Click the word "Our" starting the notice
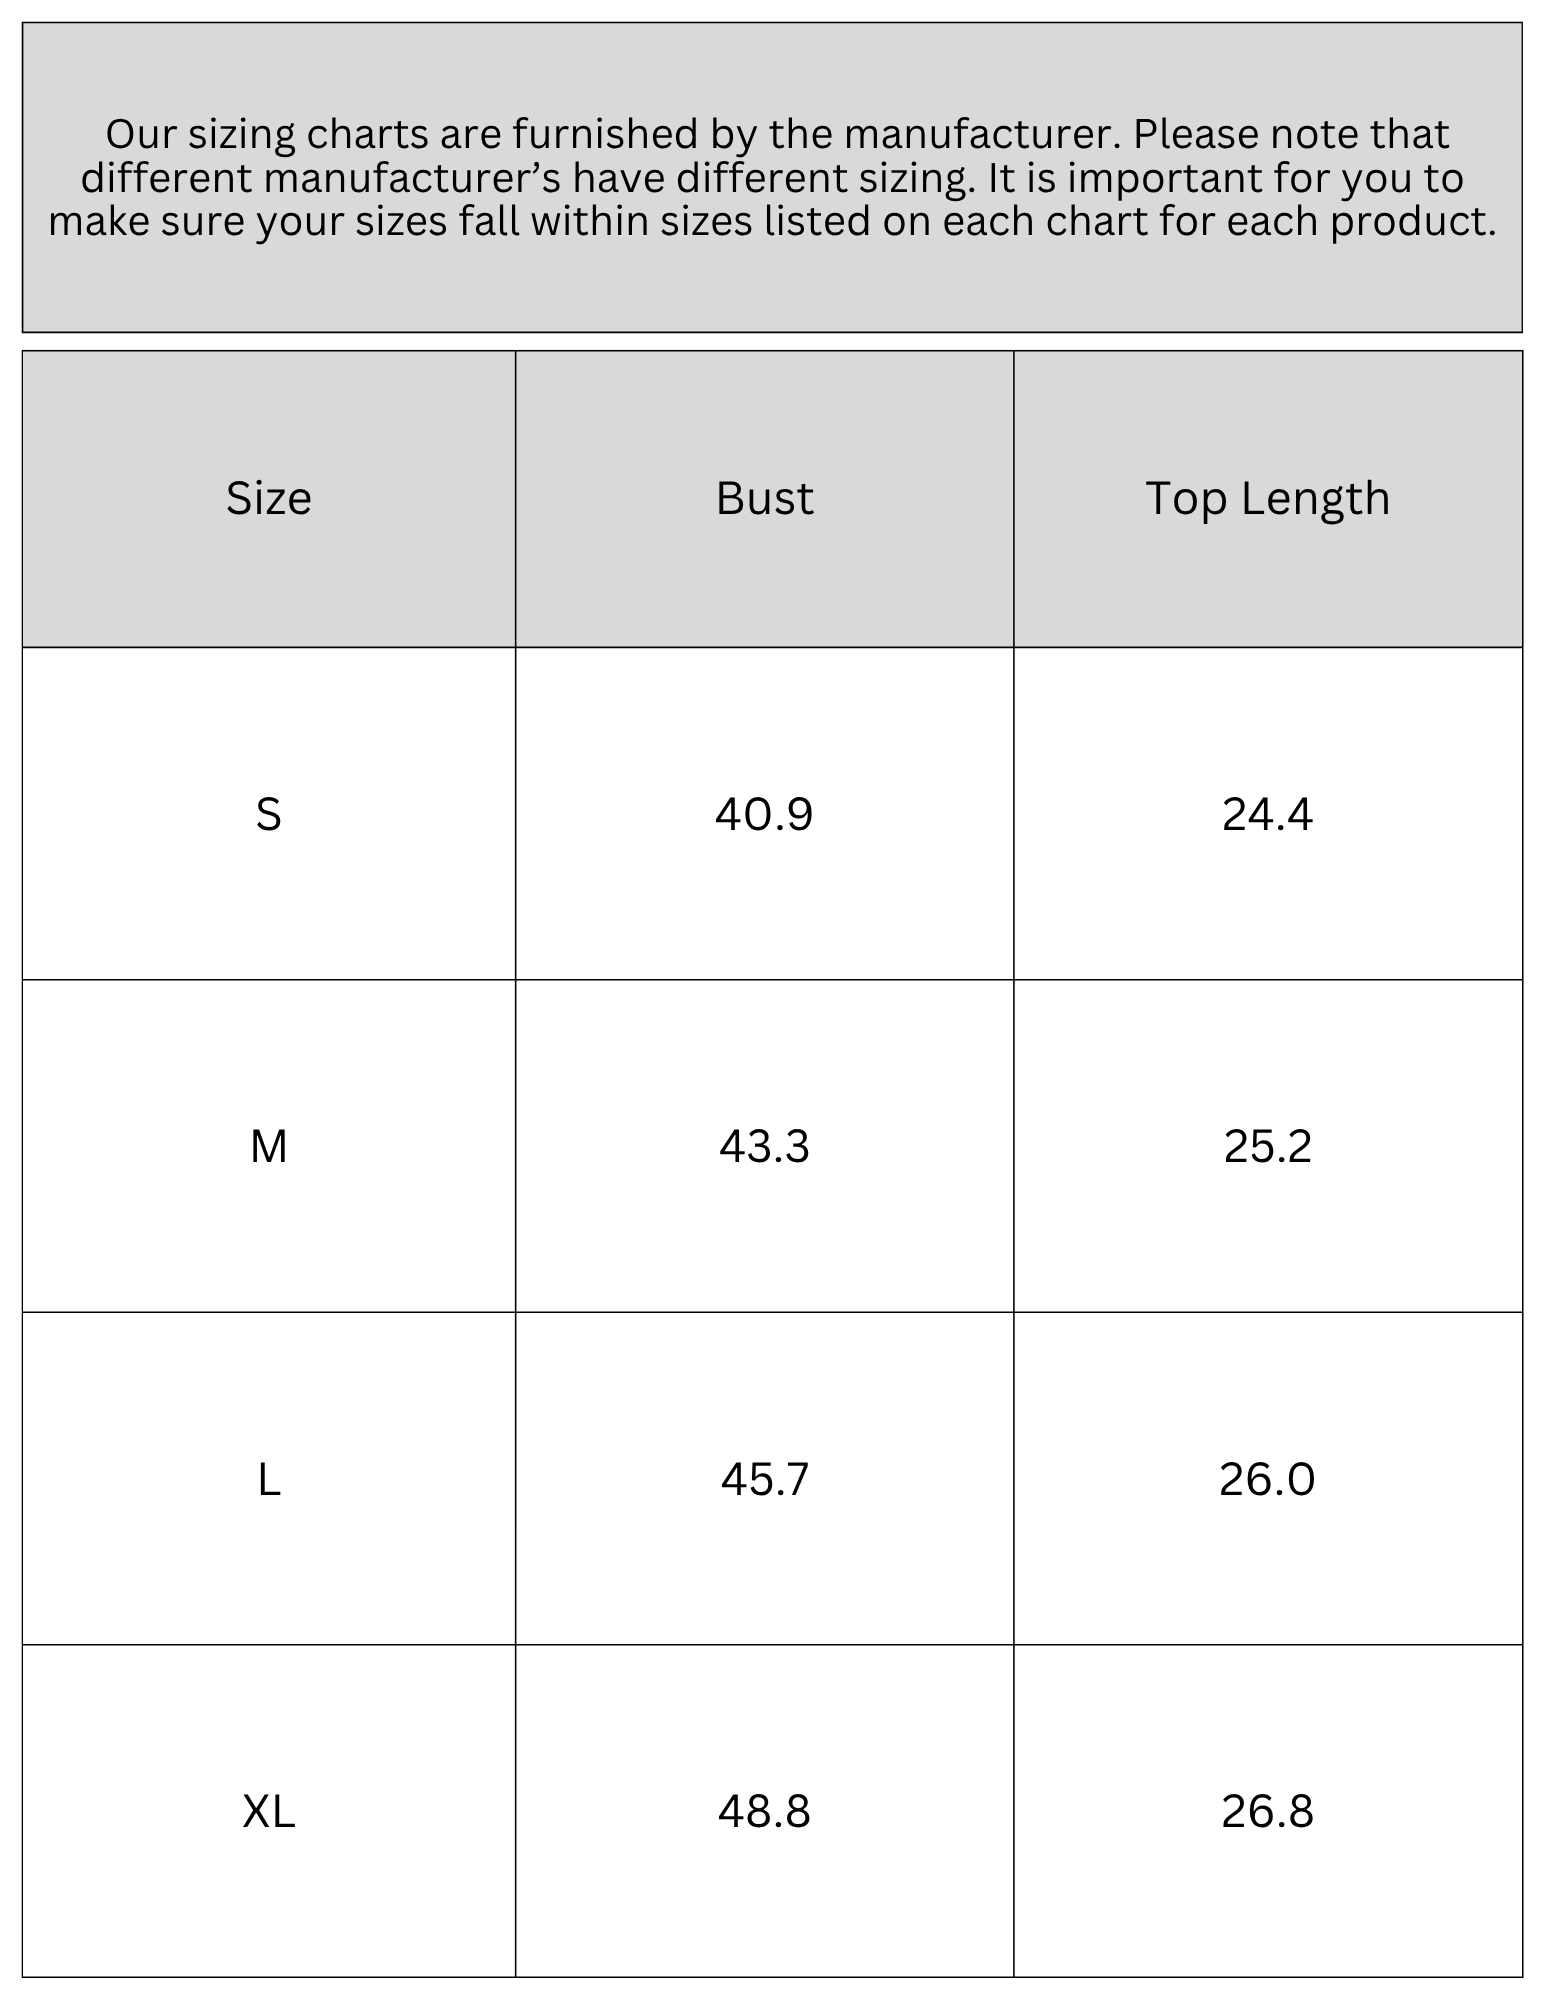Screen dimensions: 1545x2000 (x=140, y=134)
